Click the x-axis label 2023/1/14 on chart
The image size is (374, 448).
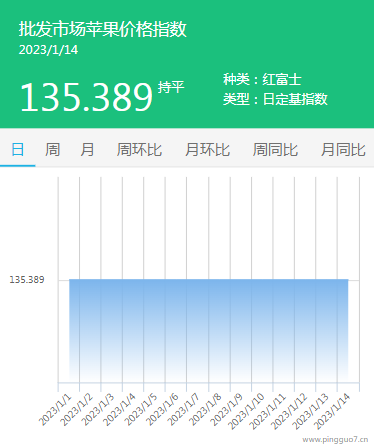(332, 411)
